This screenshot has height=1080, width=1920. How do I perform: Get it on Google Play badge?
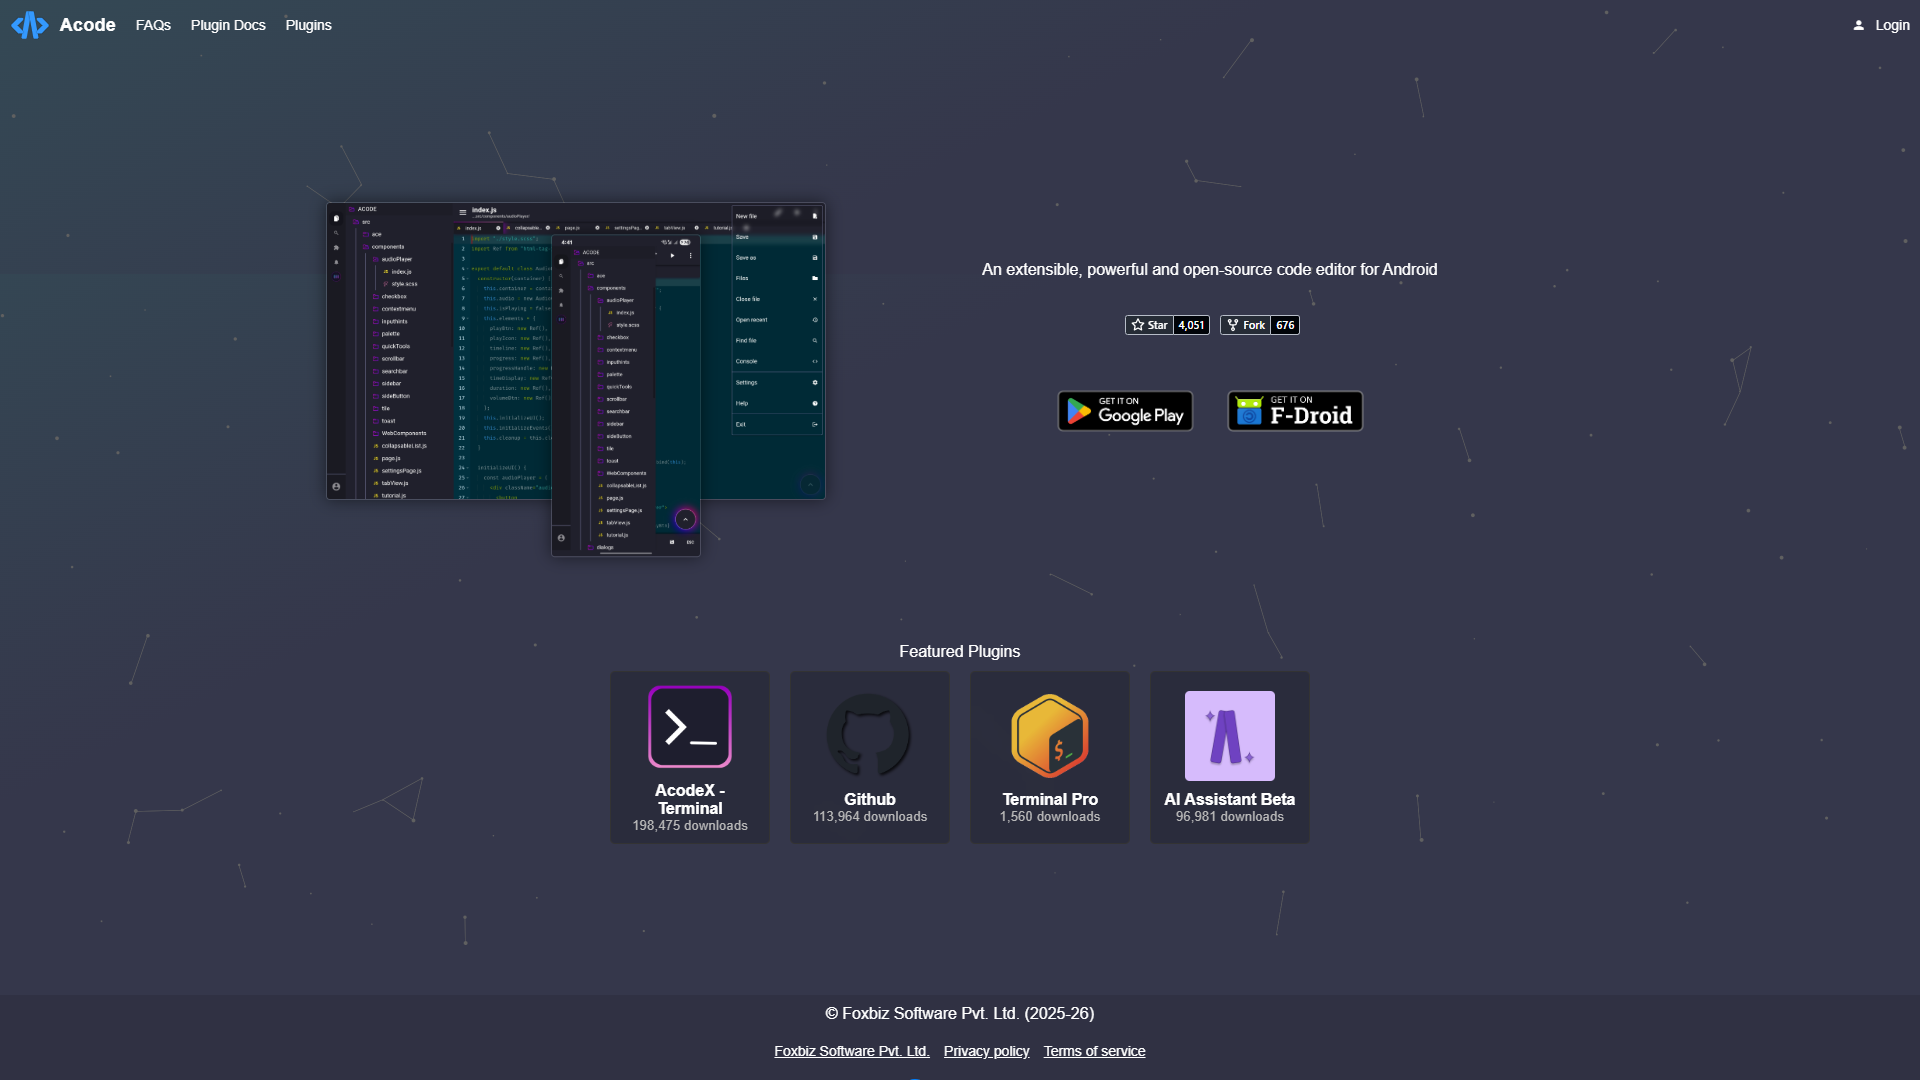pos(1125,411)
